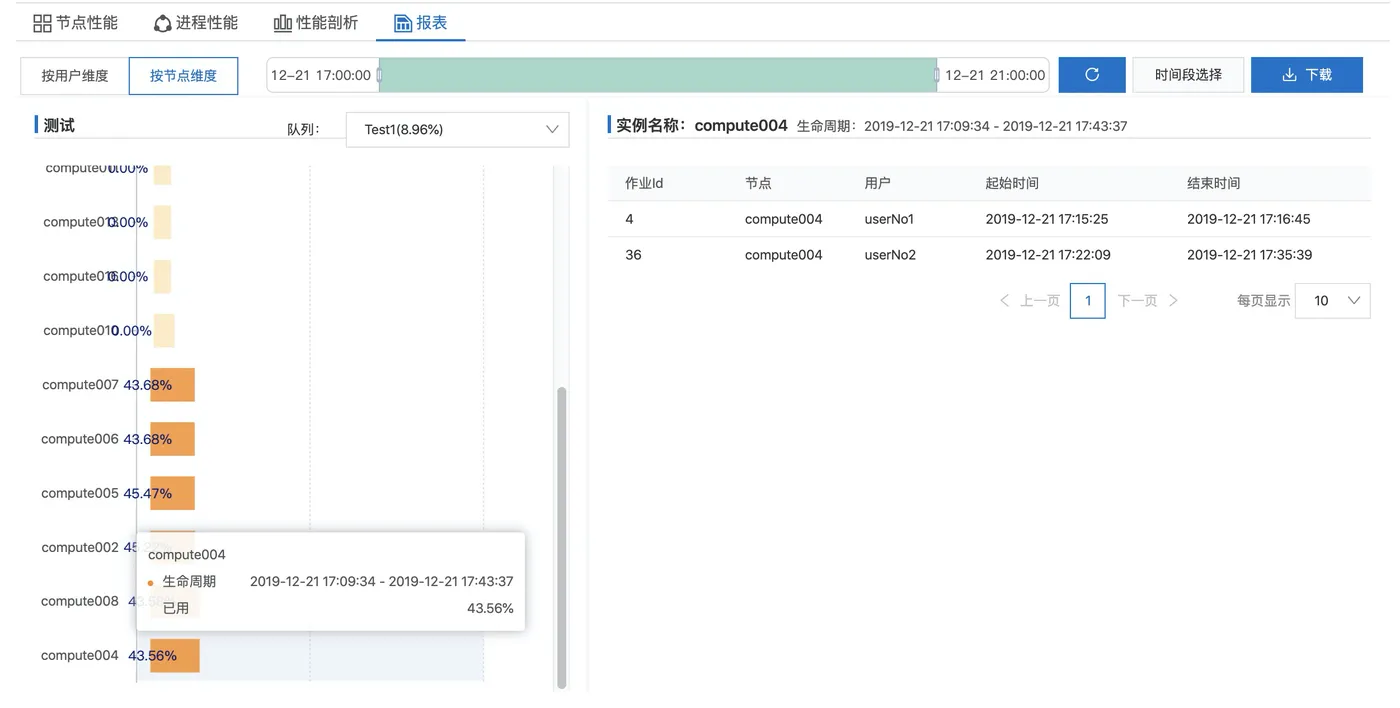Click the download icon on 下载 button
The height and width of the screenshot is (708, 1400).
1288,74
